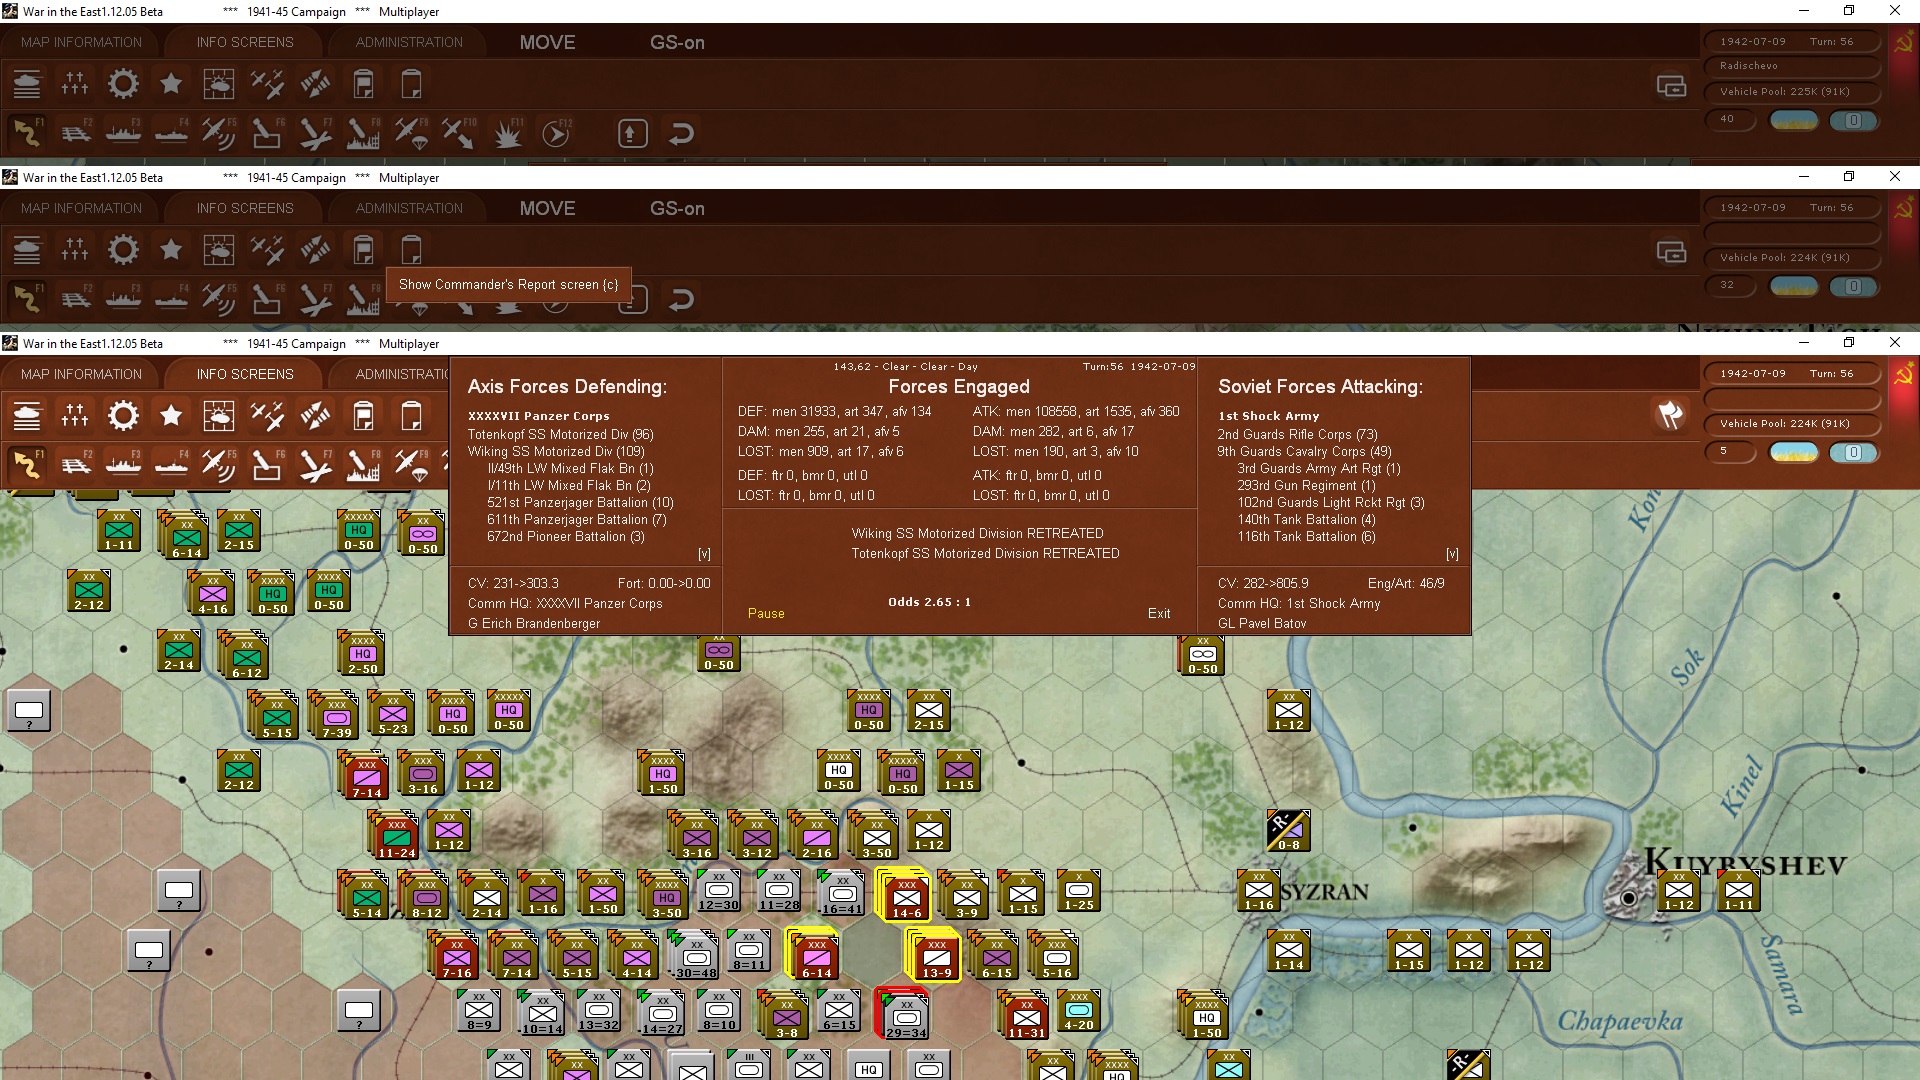Select 1-50 HQ counter near Chapaevka
Screen dimensions: 1920x1080
click(1205, 1017)
